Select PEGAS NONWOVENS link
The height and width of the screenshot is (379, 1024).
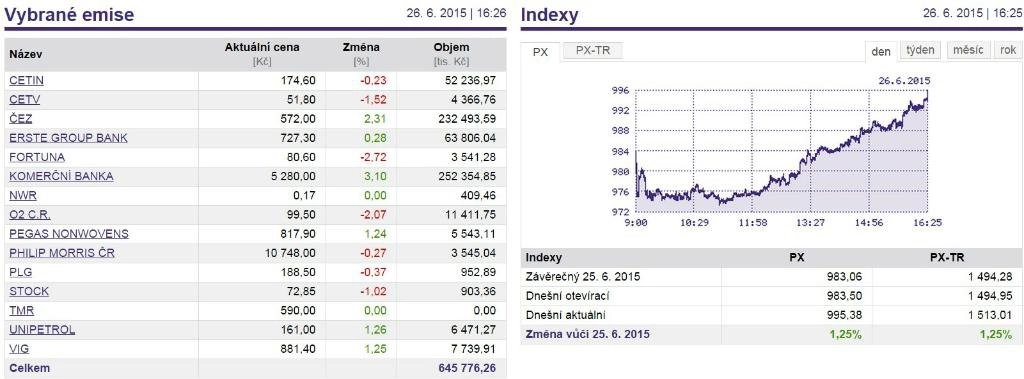pyautogui.click(x=69, y=233)
